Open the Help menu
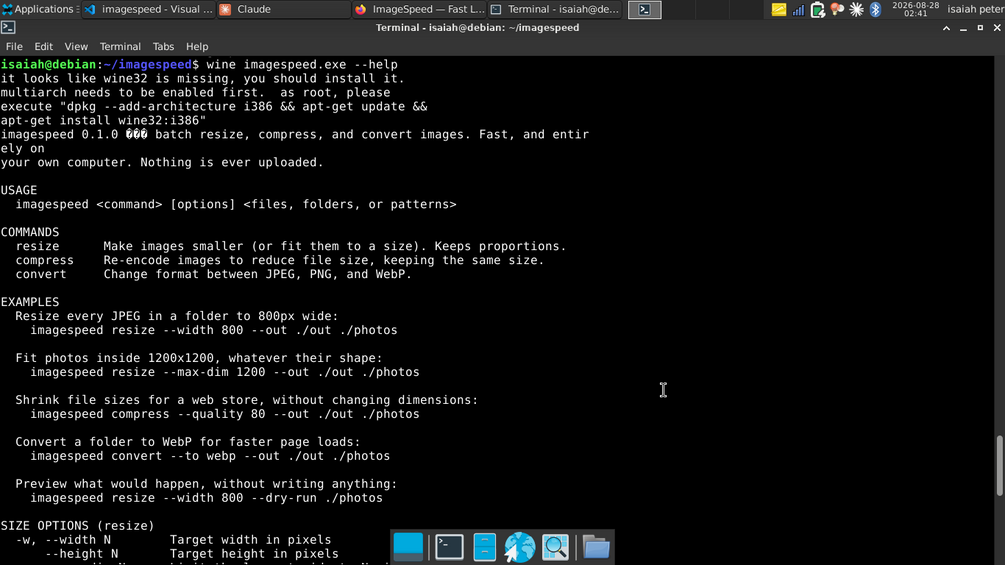This screenshot has height=565, width=1005. pyautogui.click(x=197, y=46)
